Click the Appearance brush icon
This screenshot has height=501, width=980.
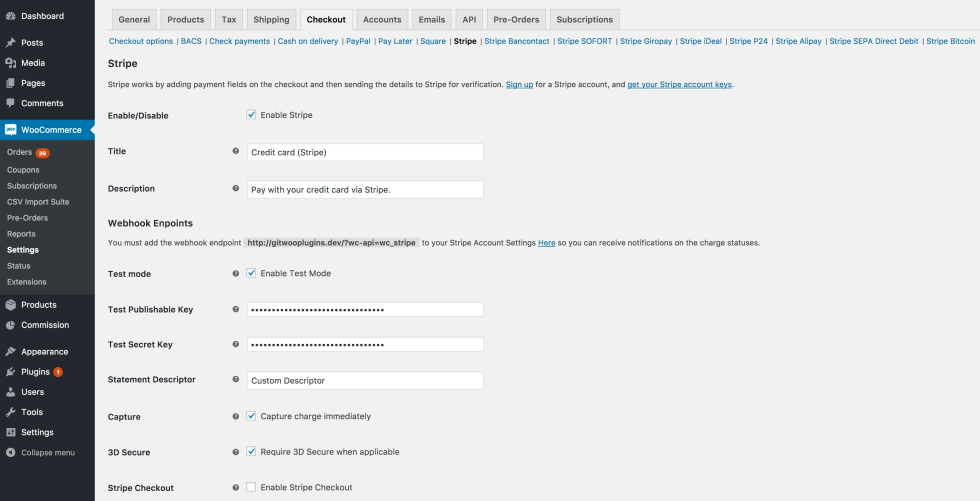tap(10, 352)
